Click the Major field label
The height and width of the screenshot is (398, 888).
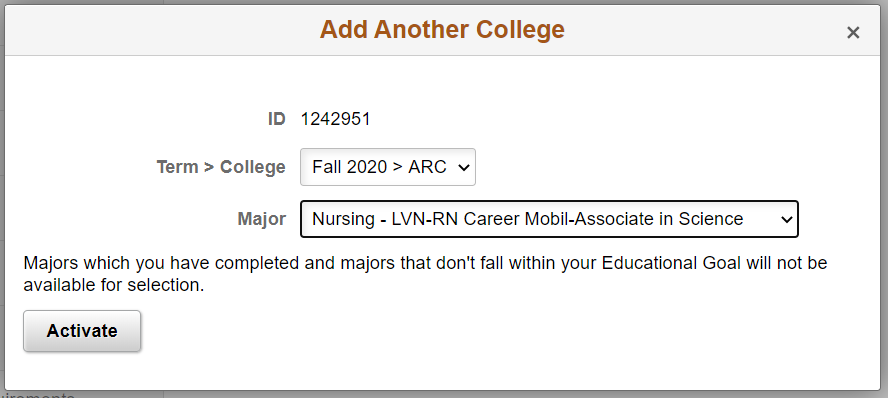point(262,219)
